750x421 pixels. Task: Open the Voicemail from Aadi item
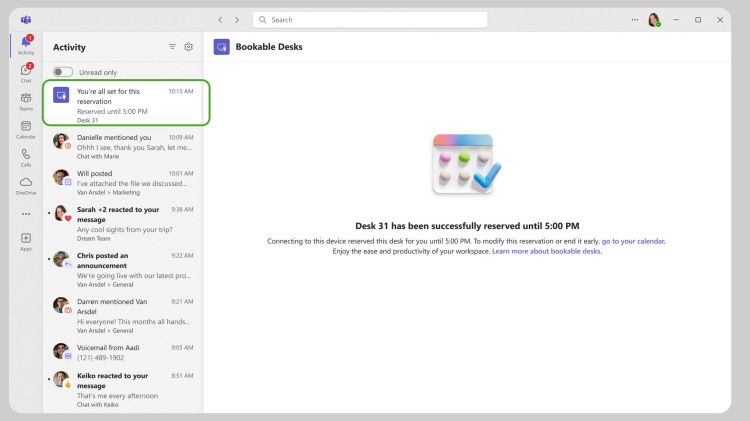coord(123,352)
